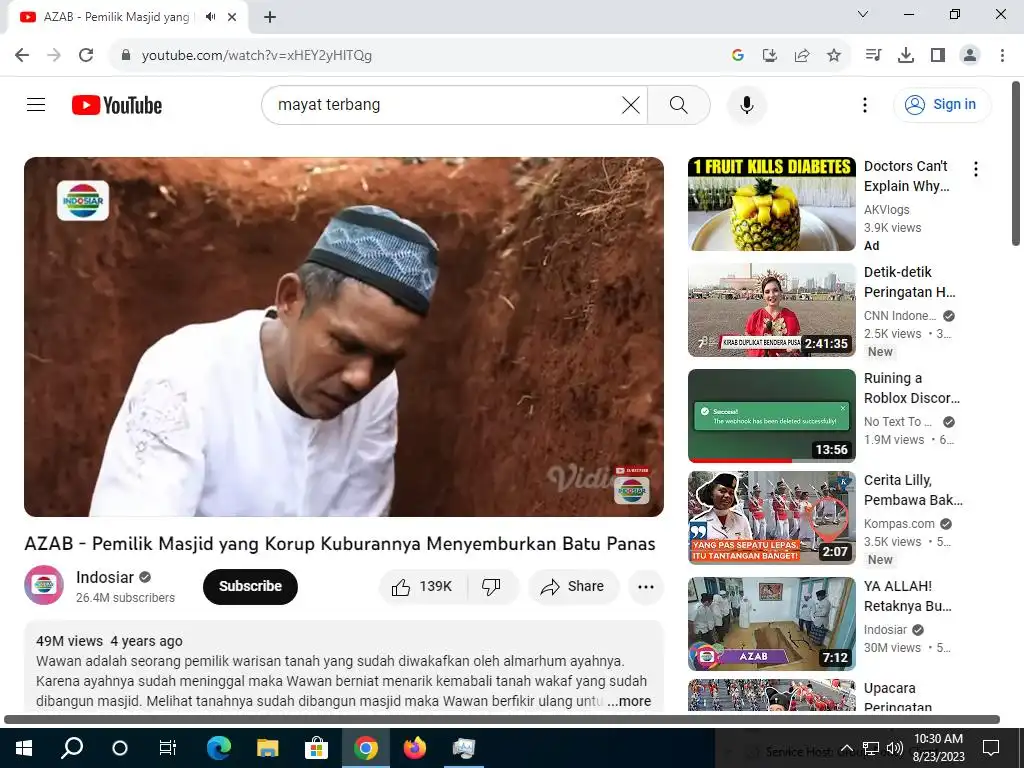
Task: Subscribe to the Indosiar channel
Action: tap(250, 586)
